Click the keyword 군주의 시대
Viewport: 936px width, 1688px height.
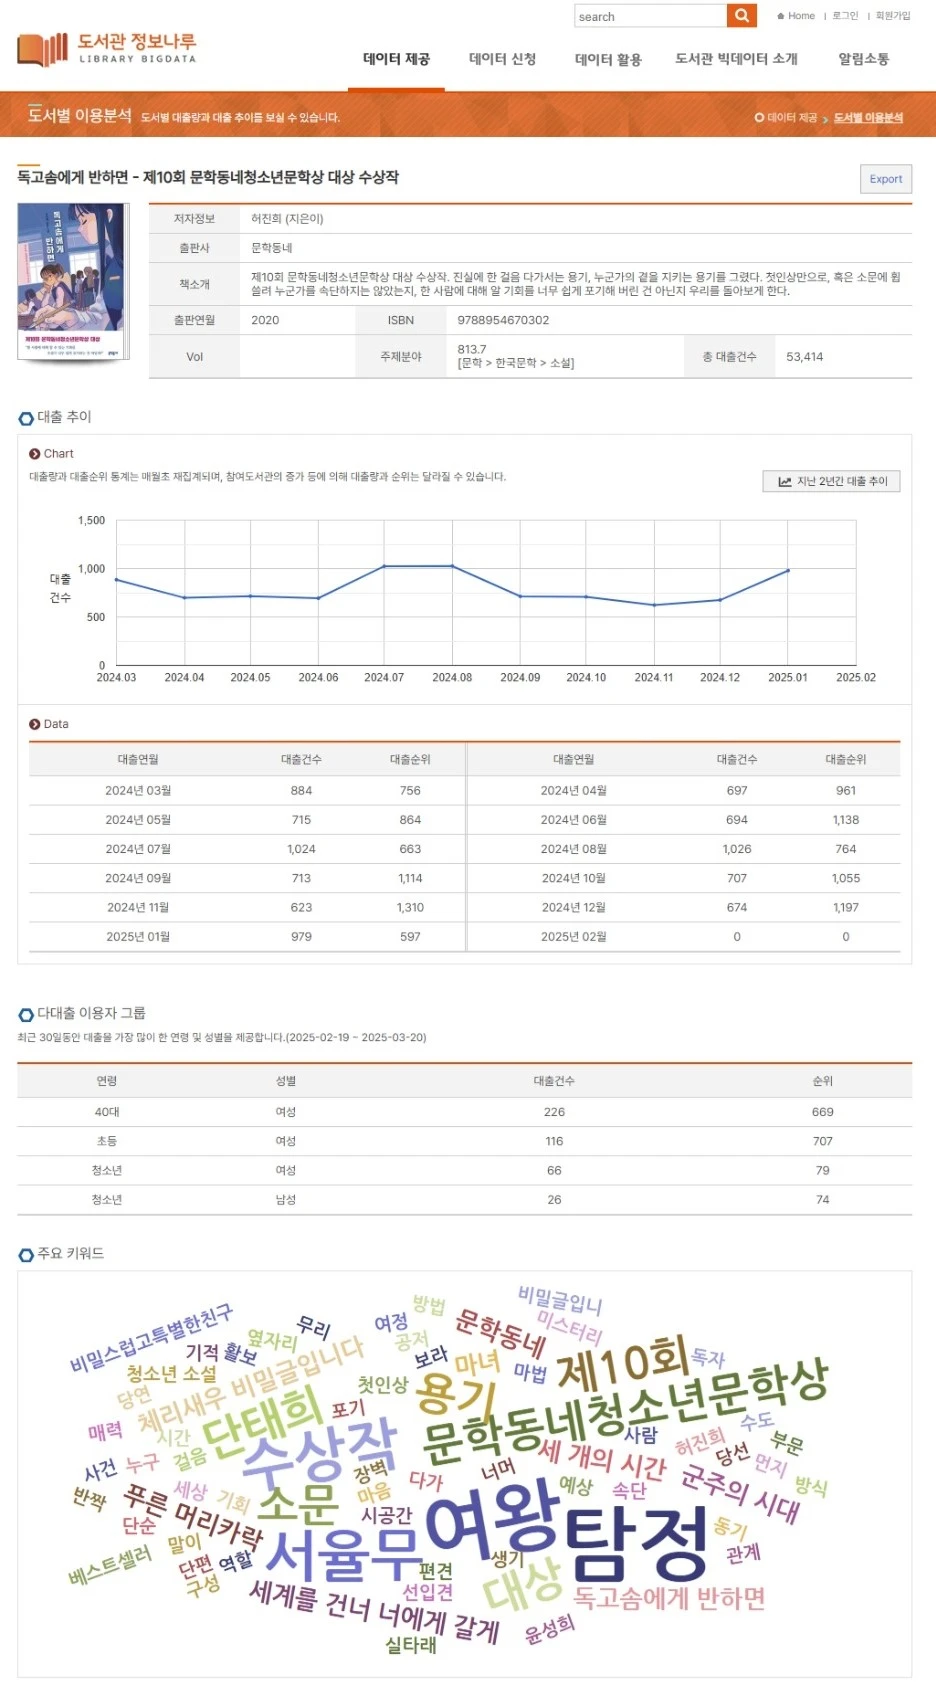tap(740, 1493)
